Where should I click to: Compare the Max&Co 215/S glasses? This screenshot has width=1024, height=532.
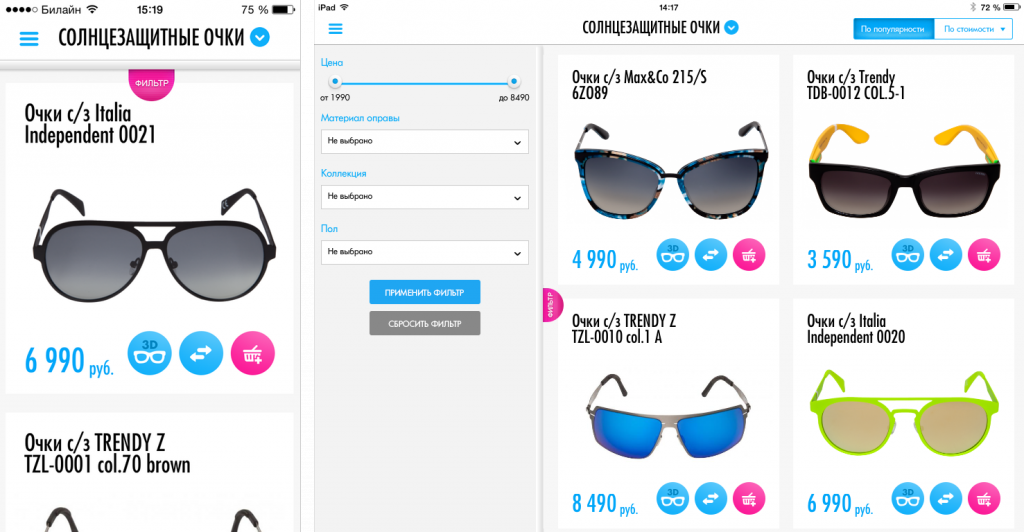(x=711, y=255)
